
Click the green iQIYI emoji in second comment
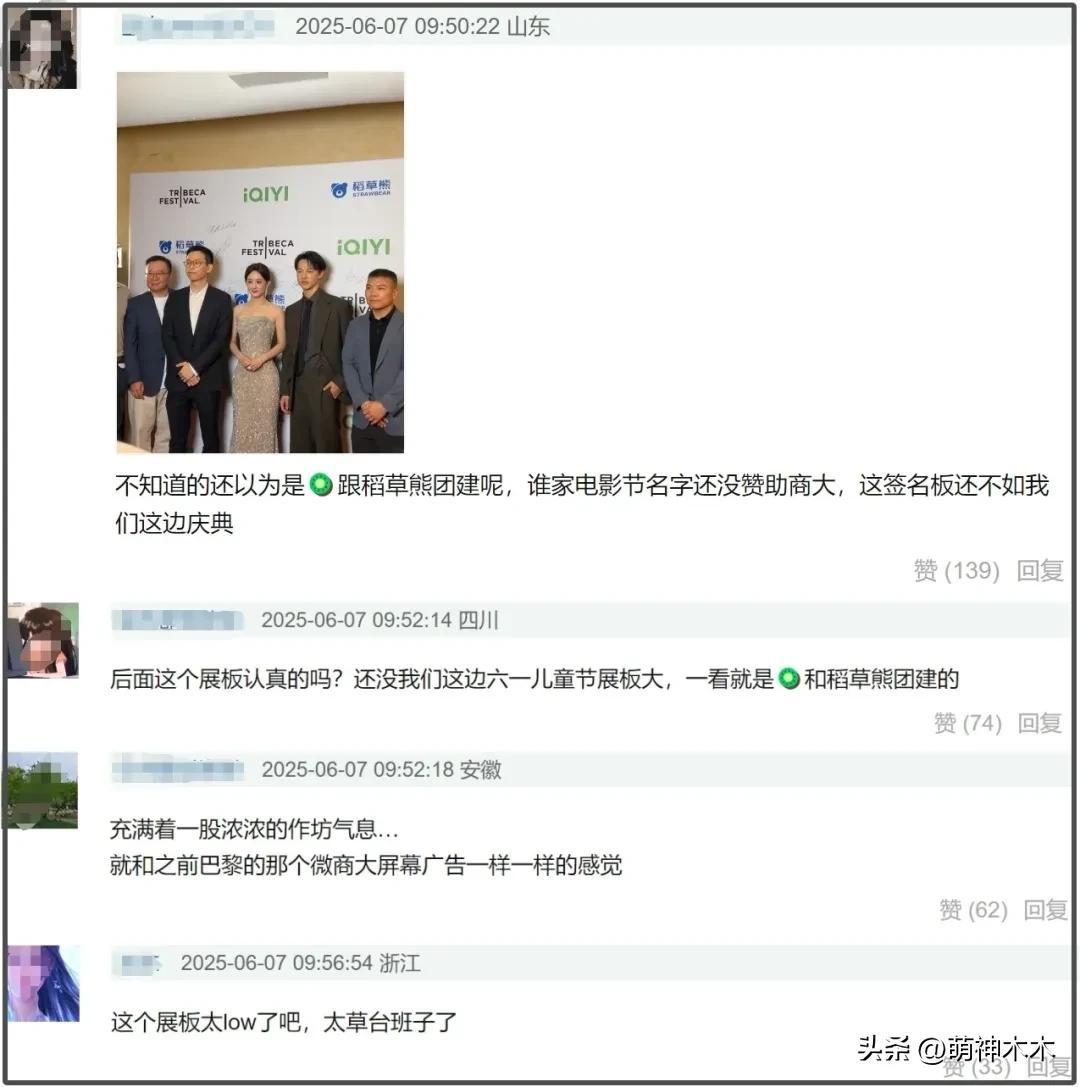tap(789, 678)
